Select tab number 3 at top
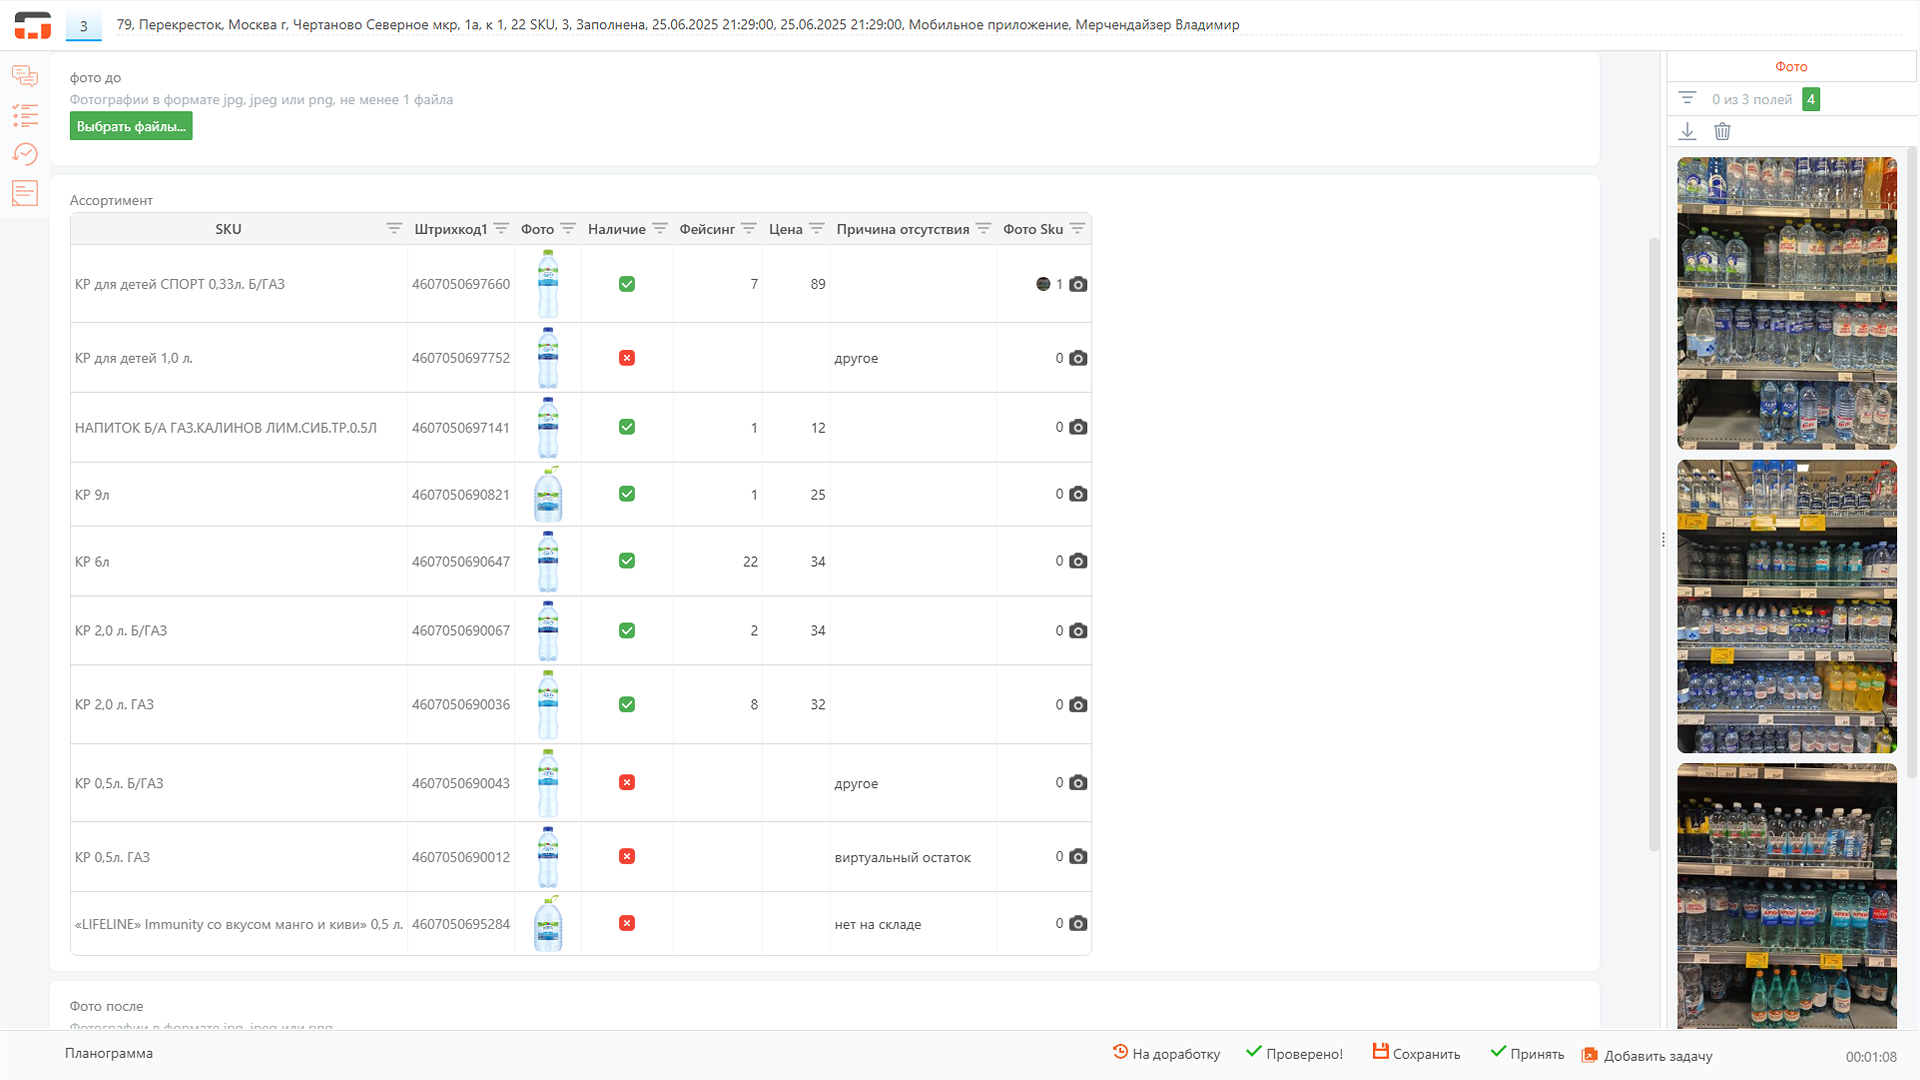 point(83,26)
